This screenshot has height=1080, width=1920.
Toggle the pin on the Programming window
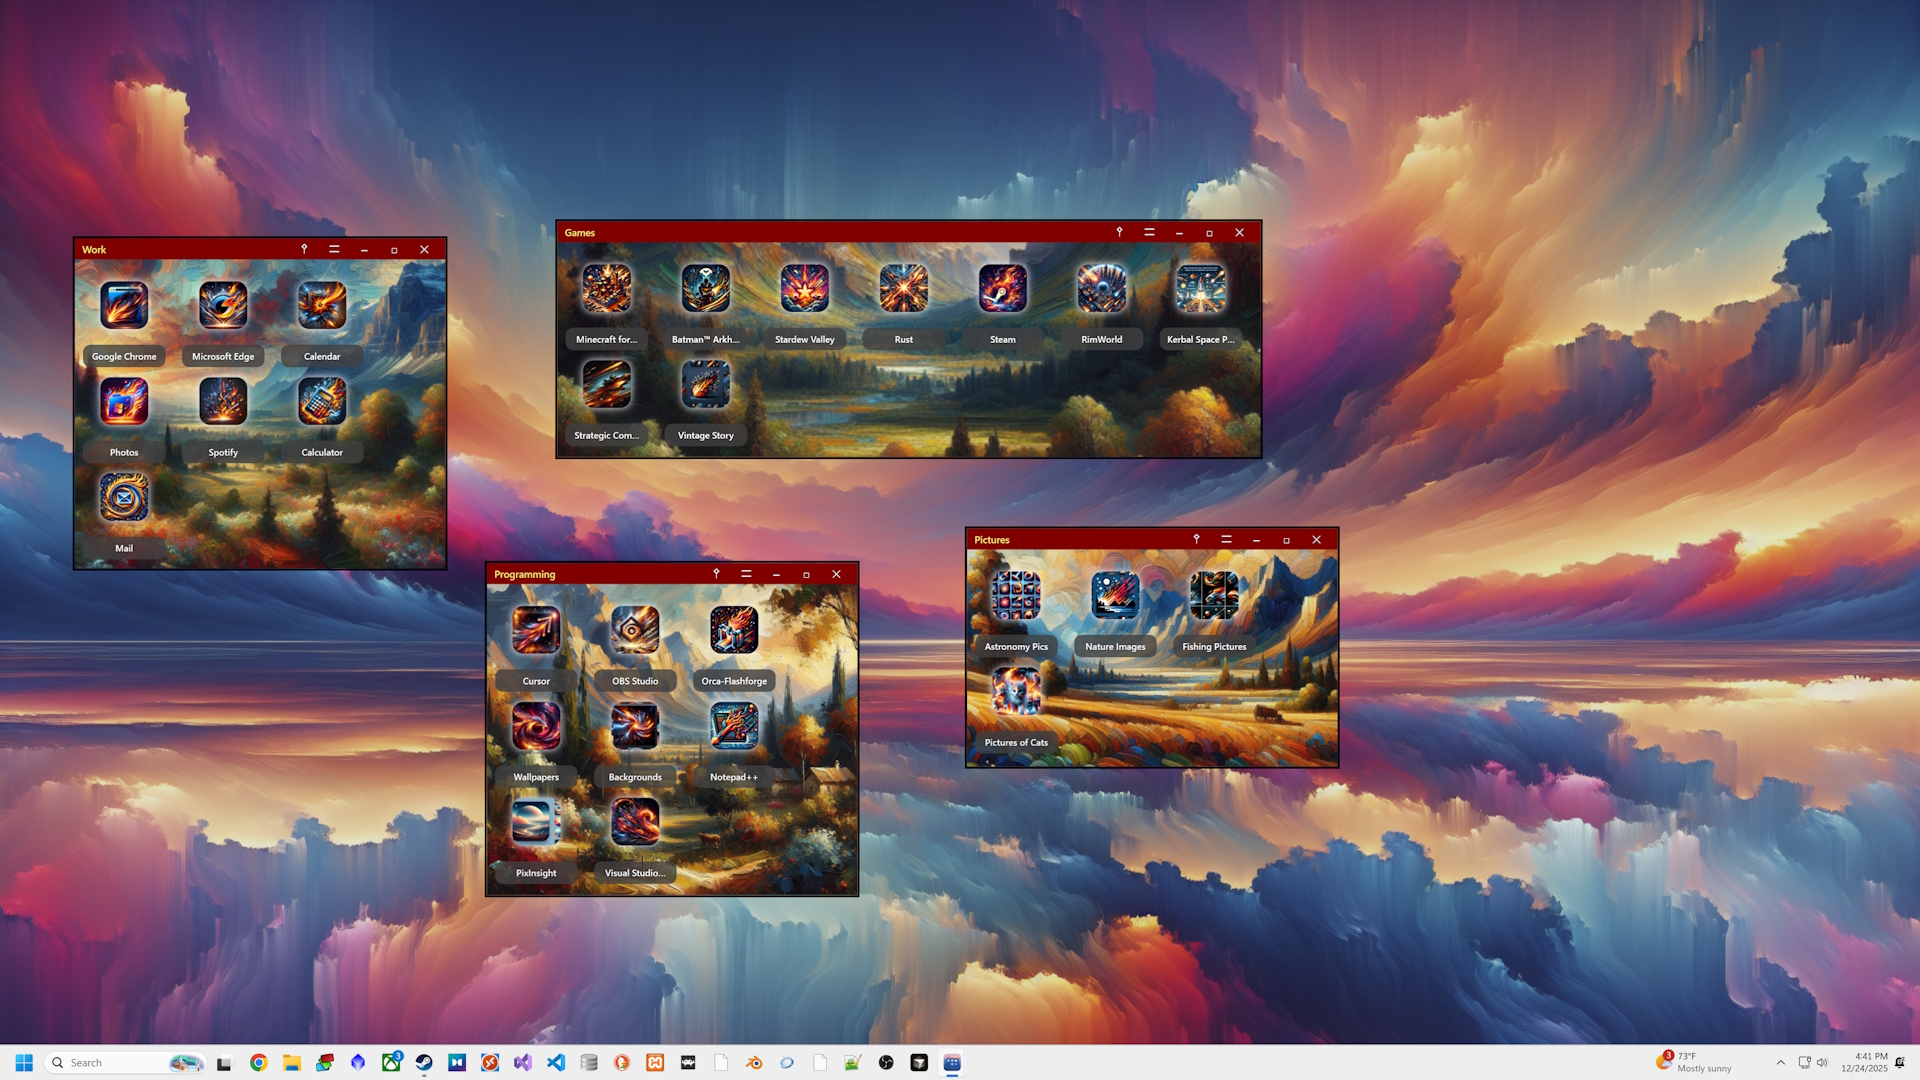click(x=716, y=574)
